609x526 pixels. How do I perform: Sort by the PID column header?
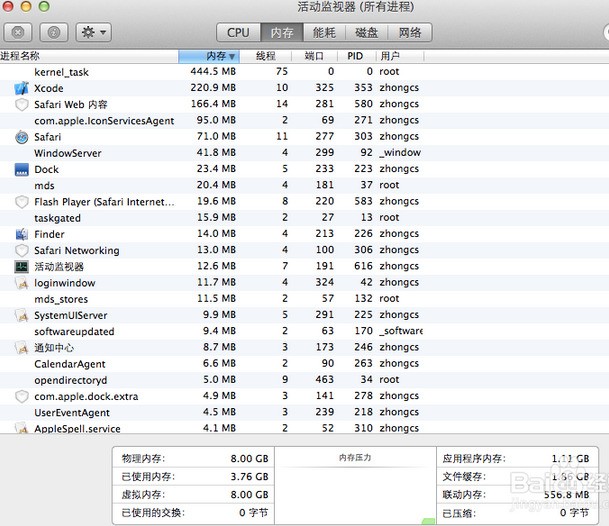355,56
